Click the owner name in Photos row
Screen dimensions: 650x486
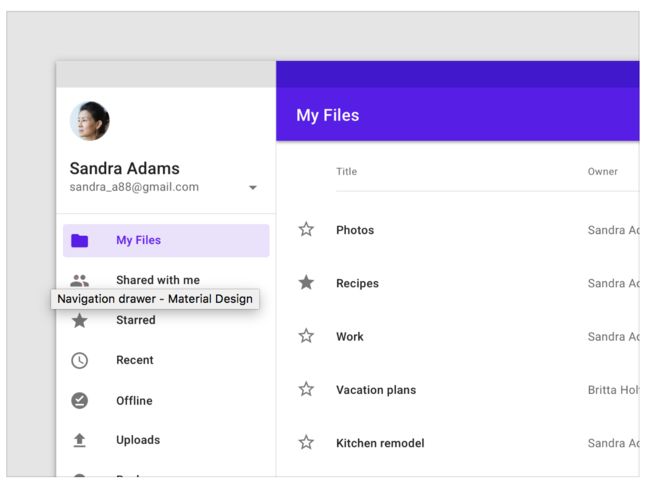click(x=614, y=230)
